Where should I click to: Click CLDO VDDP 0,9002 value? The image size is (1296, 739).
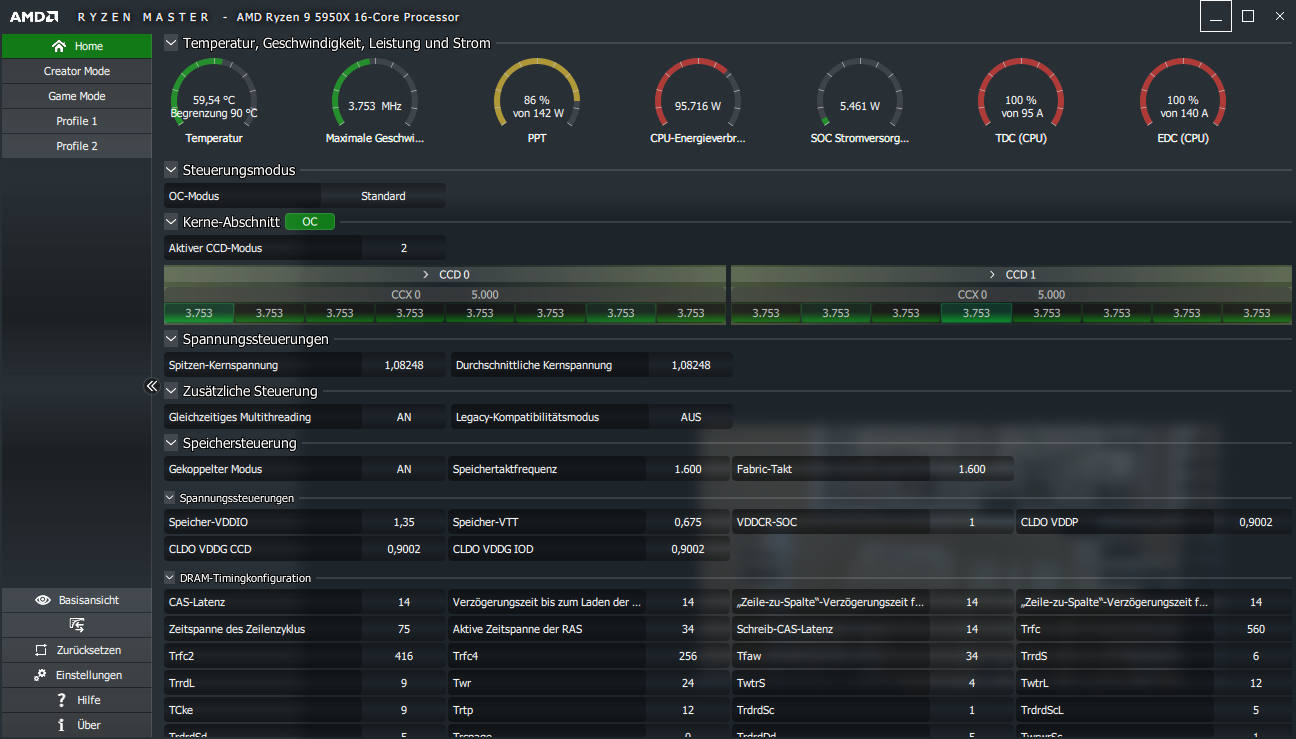[1256, 522]
